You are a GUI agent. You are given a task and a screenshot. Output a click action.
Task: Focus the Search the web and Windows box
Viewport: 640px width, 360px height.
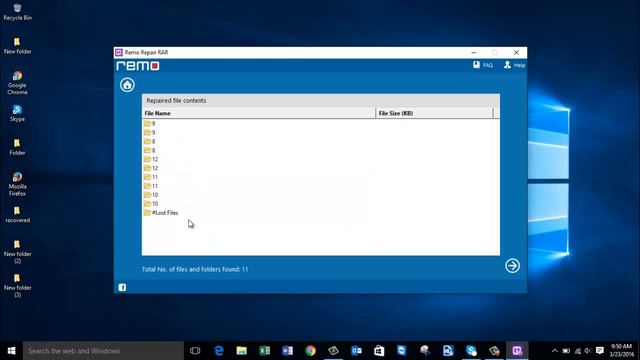click(103, 351)
